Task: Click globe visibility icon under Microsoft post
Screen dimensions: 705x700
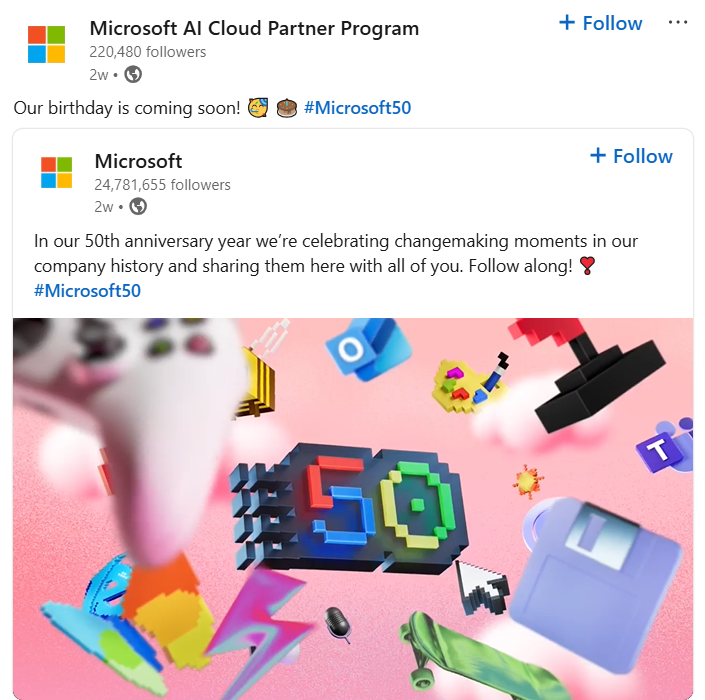Action: pos(138,207)
